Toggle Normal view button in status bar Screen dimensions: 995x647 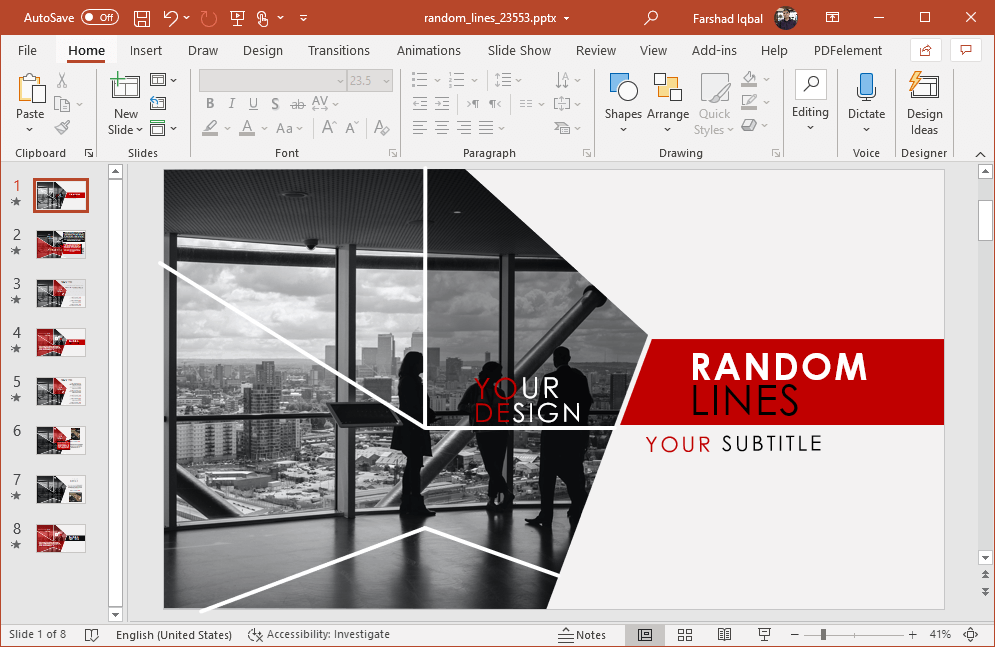[645, 635]
